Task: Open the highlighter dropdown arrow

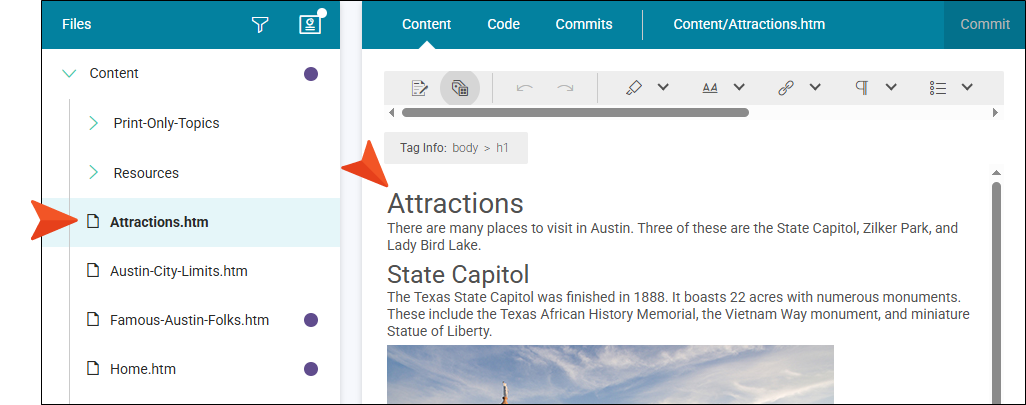Action: [x=663, y=87]
